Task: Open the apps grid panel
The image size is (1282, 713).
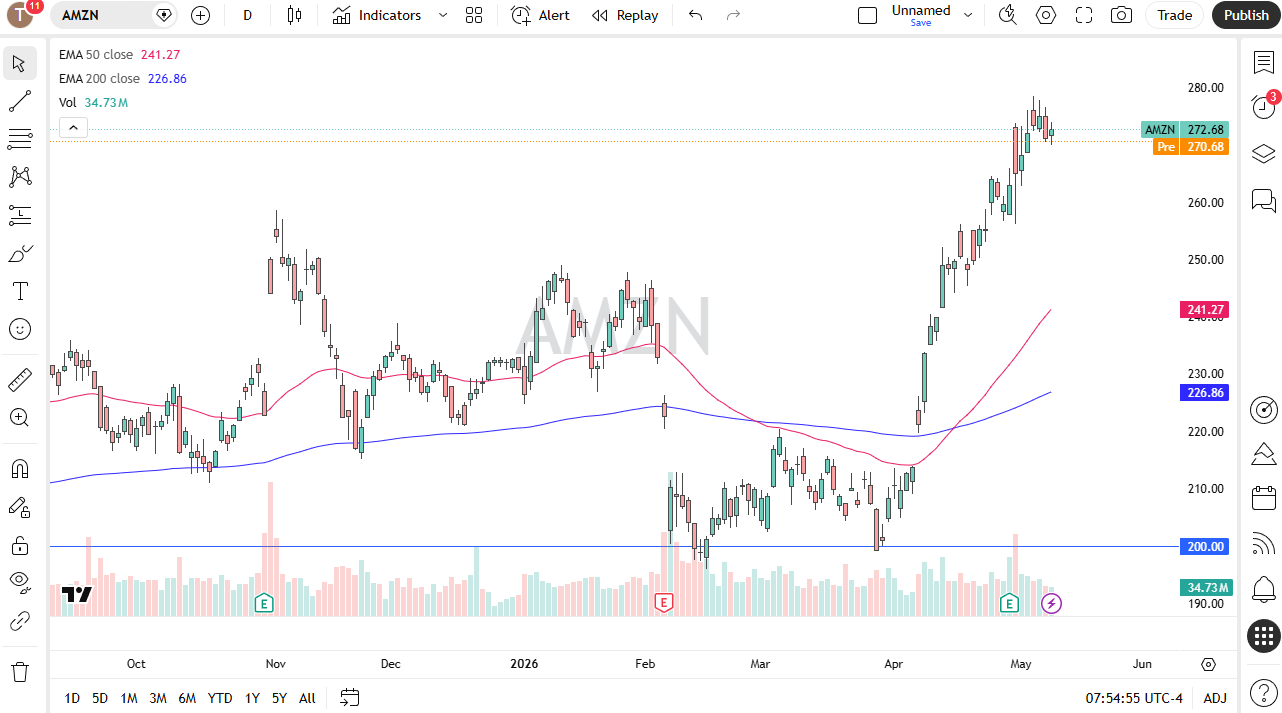Action: [1263, 635]
